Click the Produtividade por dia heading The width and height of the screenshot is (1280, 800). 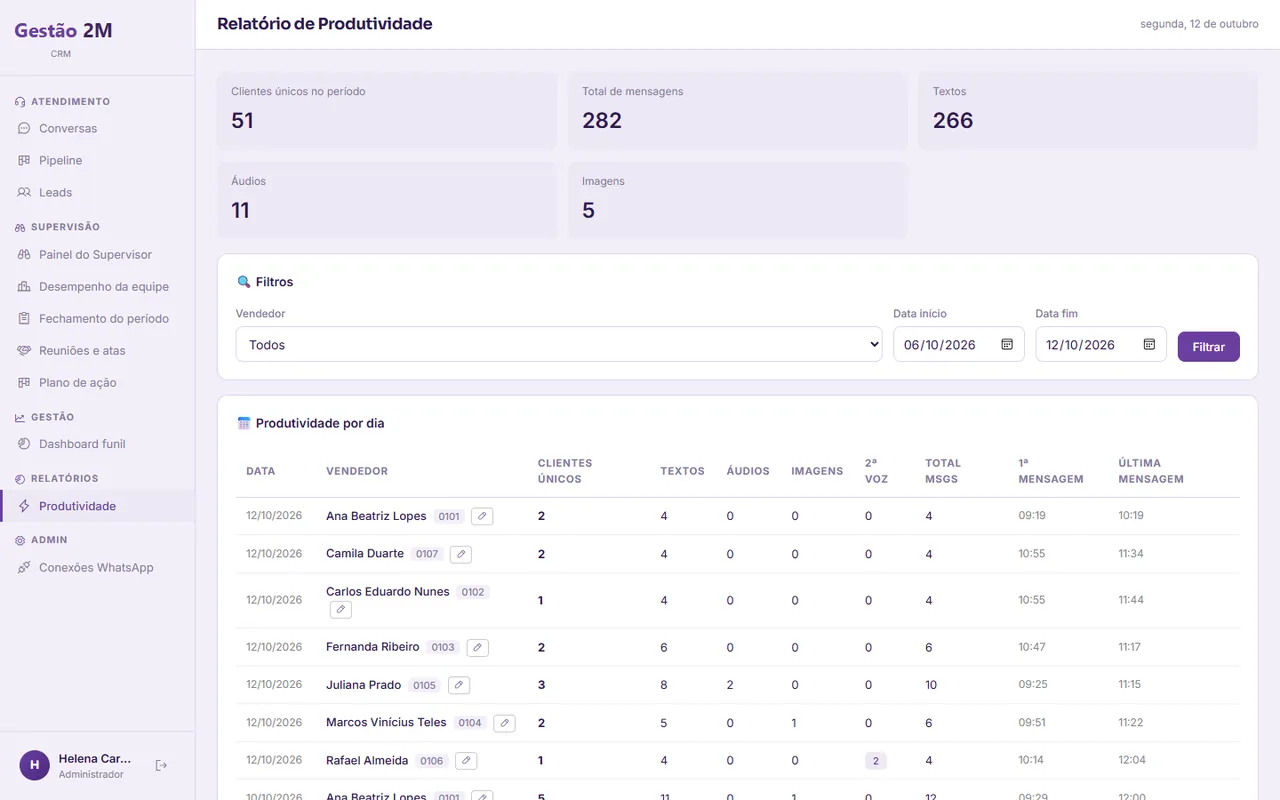tap(320, 423)
